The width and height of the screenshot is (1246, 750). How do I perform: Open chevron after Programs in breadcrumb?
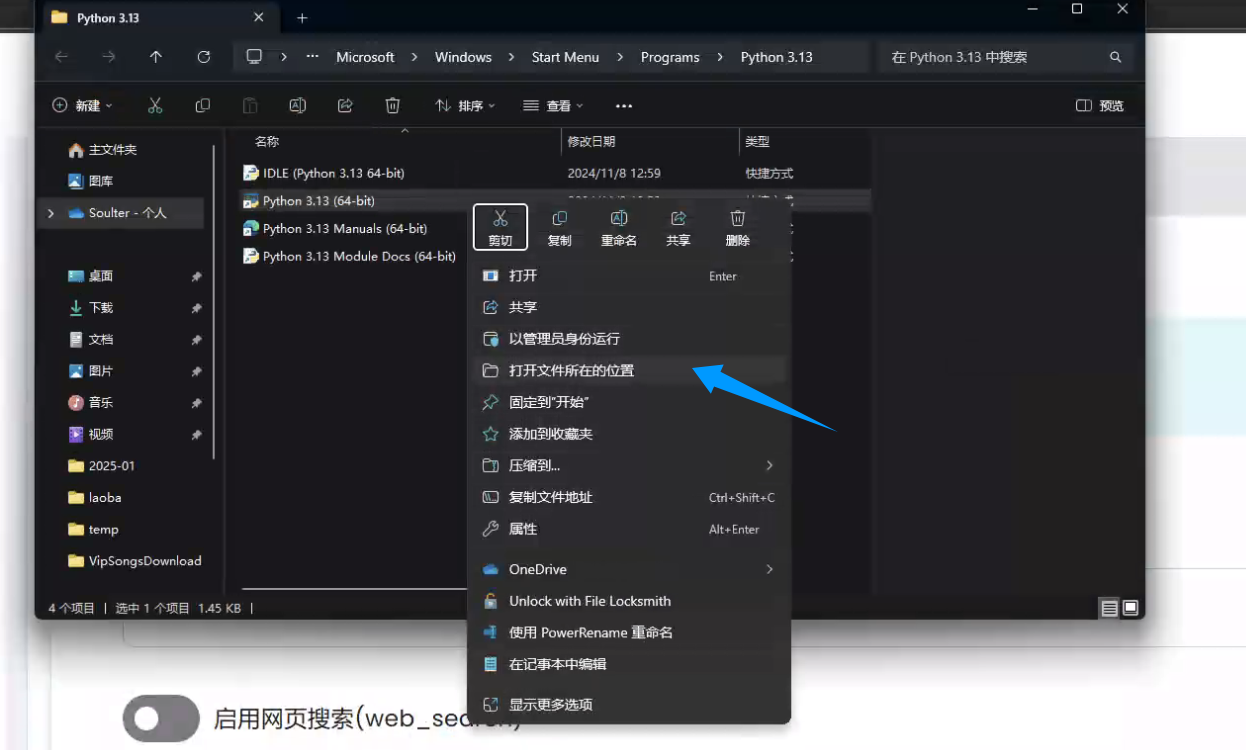point(720,57)
